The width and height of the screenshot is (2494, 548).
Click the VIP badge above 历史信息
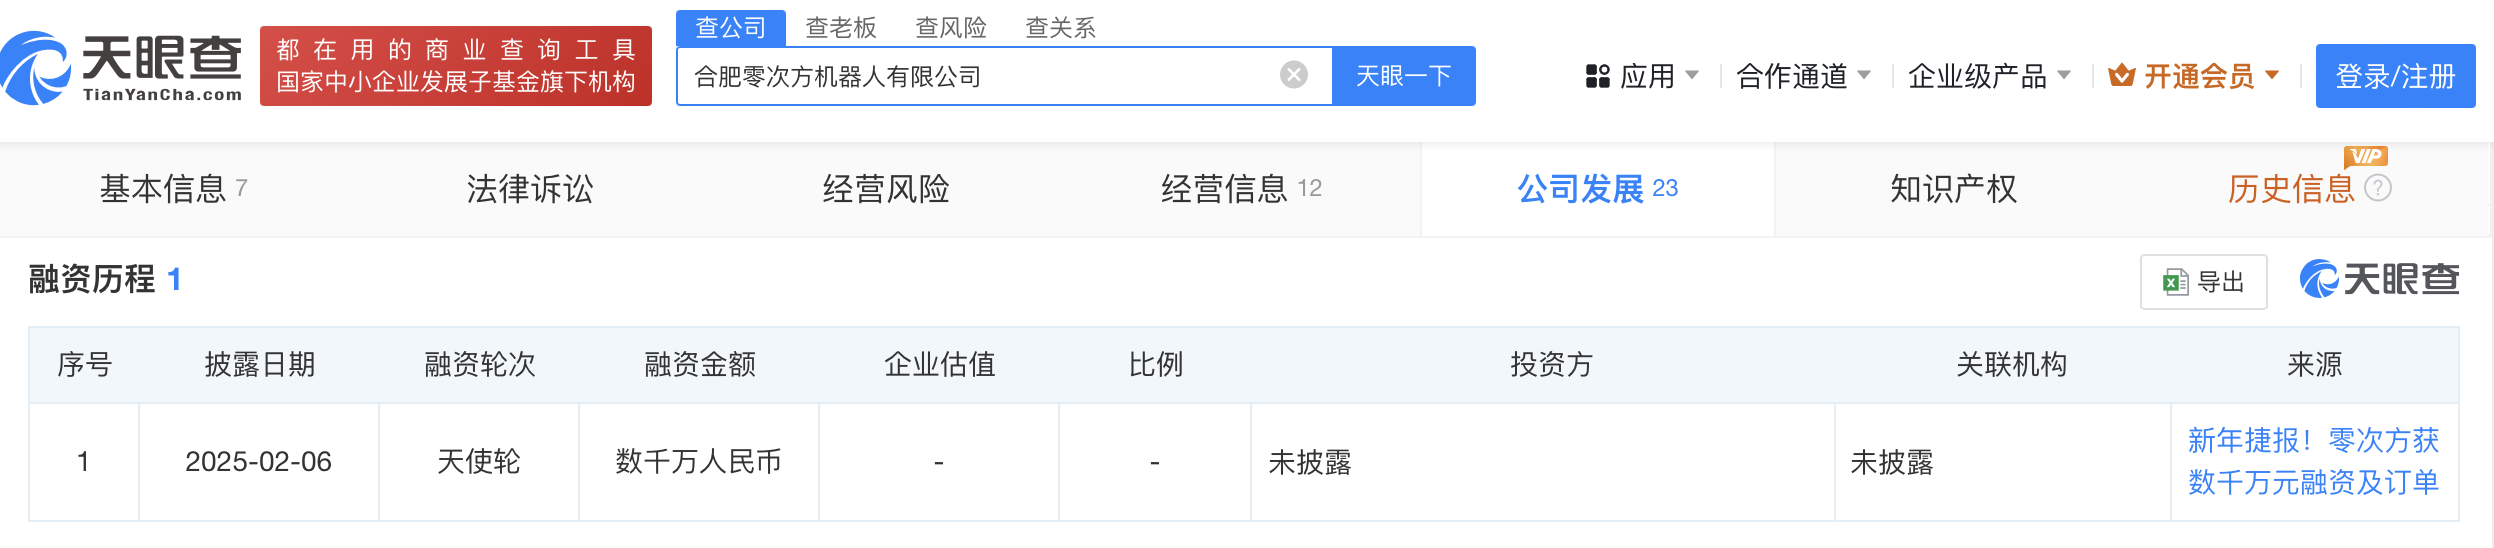[2365, 156]
